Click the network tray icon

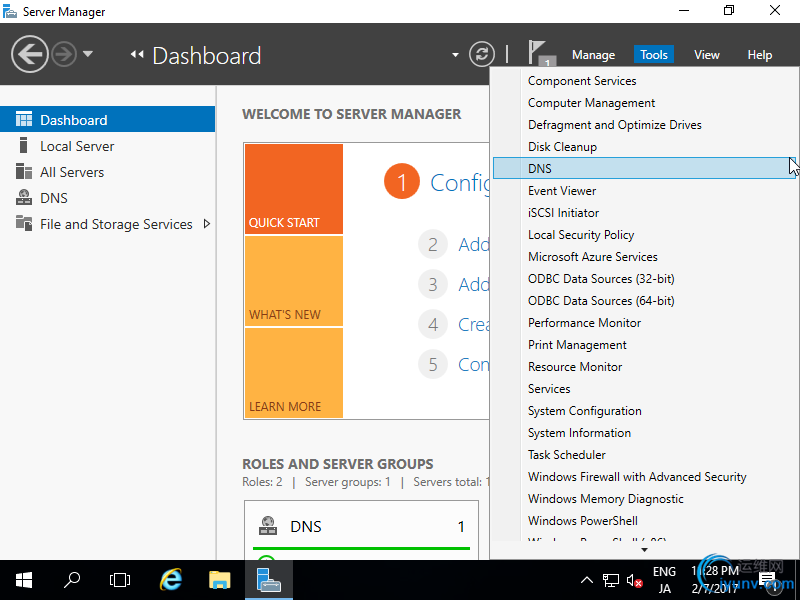[x=611, y=580]
